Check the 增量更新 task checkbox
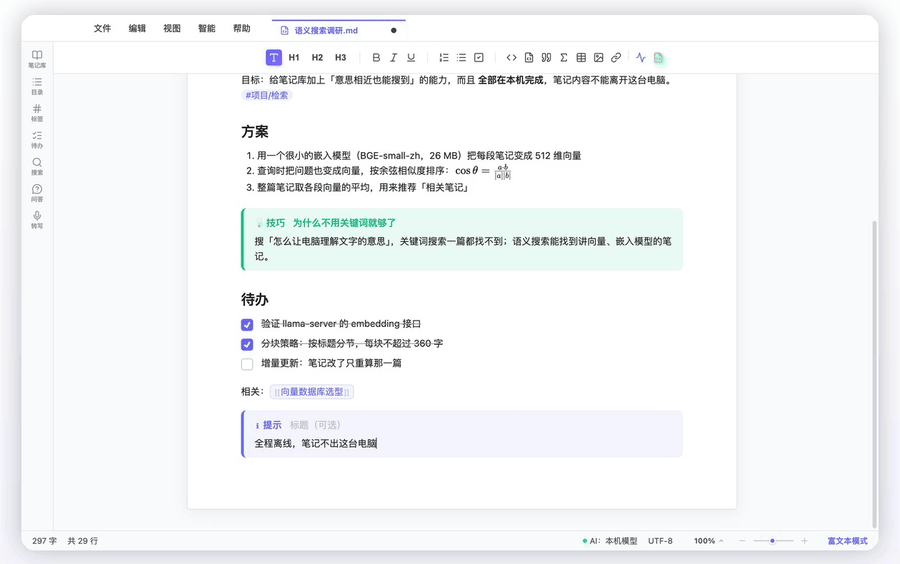Image resolution: width=900 pixels, height=564 pixels. (247, 364)
